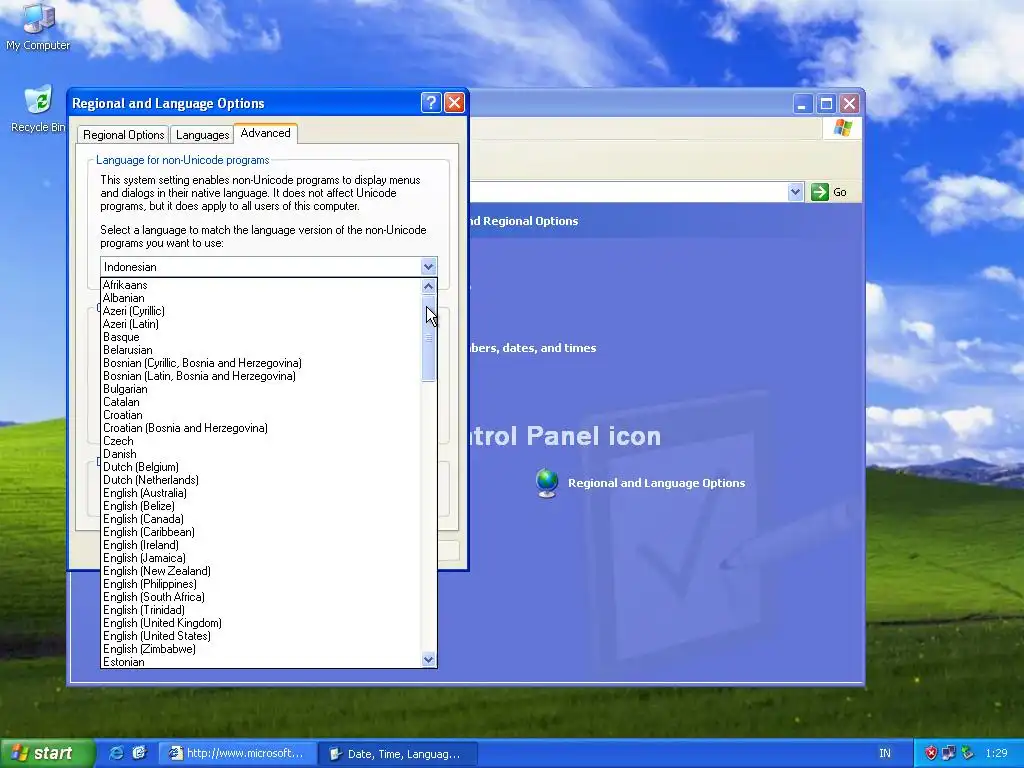Click the green Go arrow in Control Panel window
Viewport: 1024px width, 768px height.
tap(820, 192)
